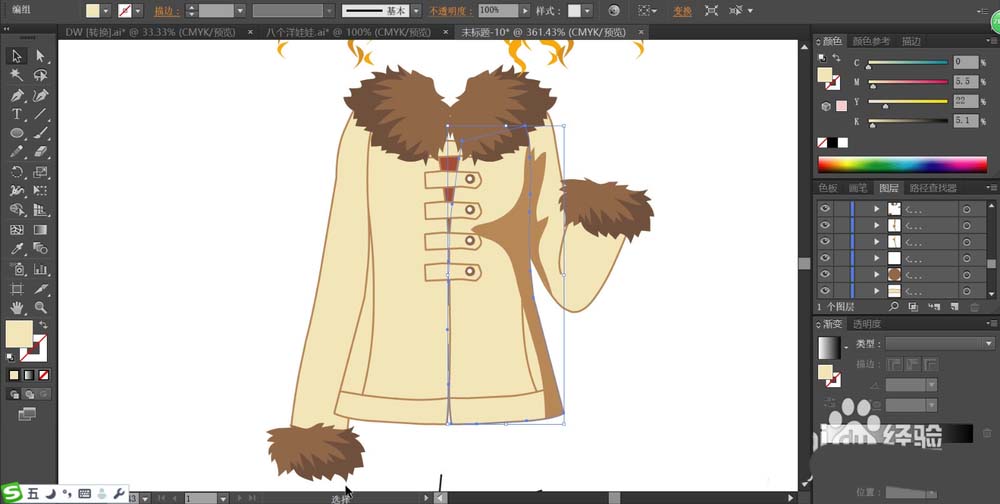Click the 不透明度 link in control bar
This screenshot has height=504, width=1000.
coord(451,11)
